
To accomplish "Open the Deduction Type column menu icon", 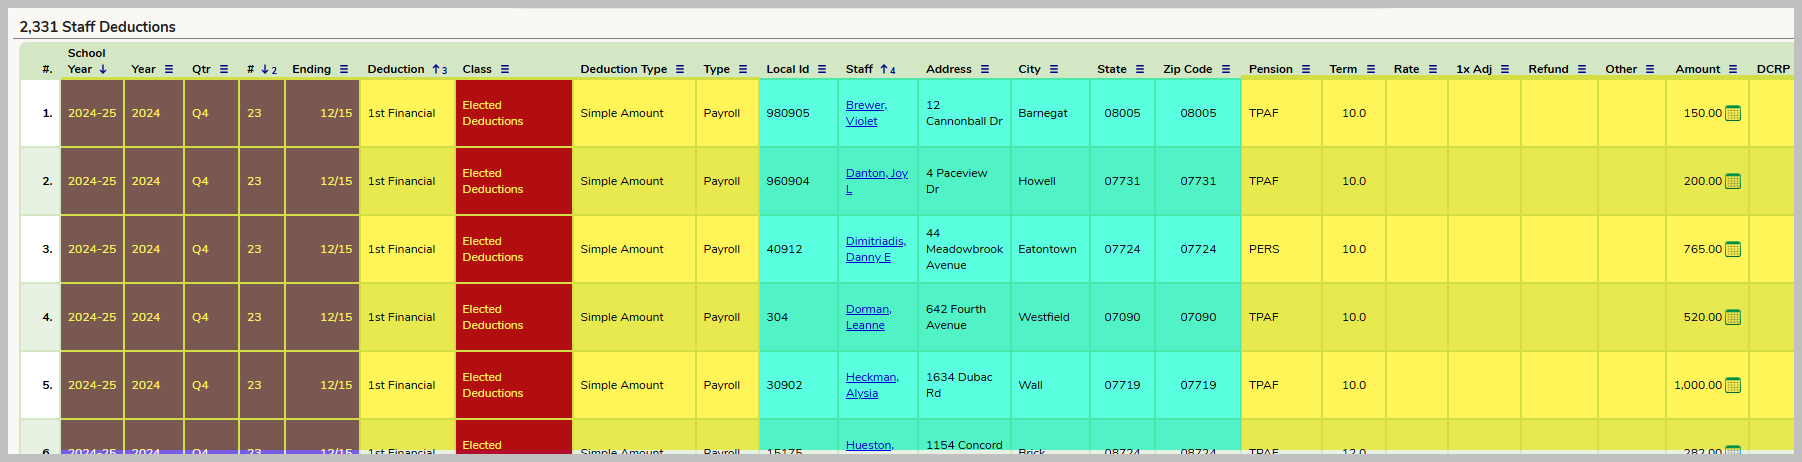I will pyautogui.click(x=680, y=69).
